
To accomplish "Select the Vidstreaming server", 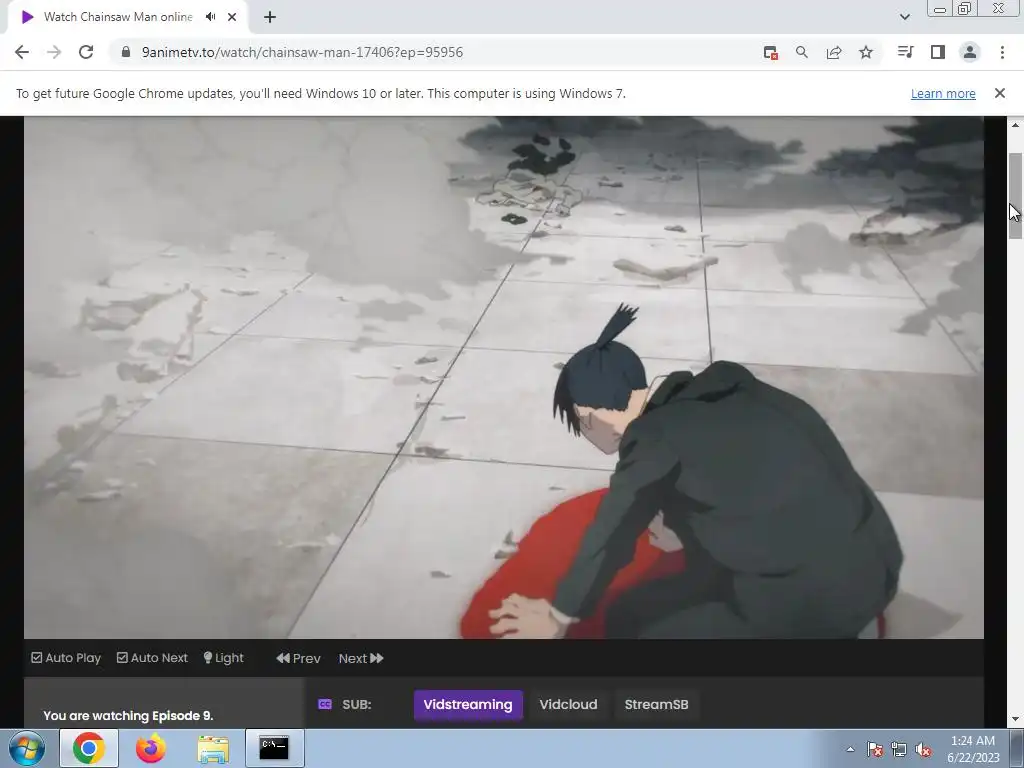I will coord(468,705).
